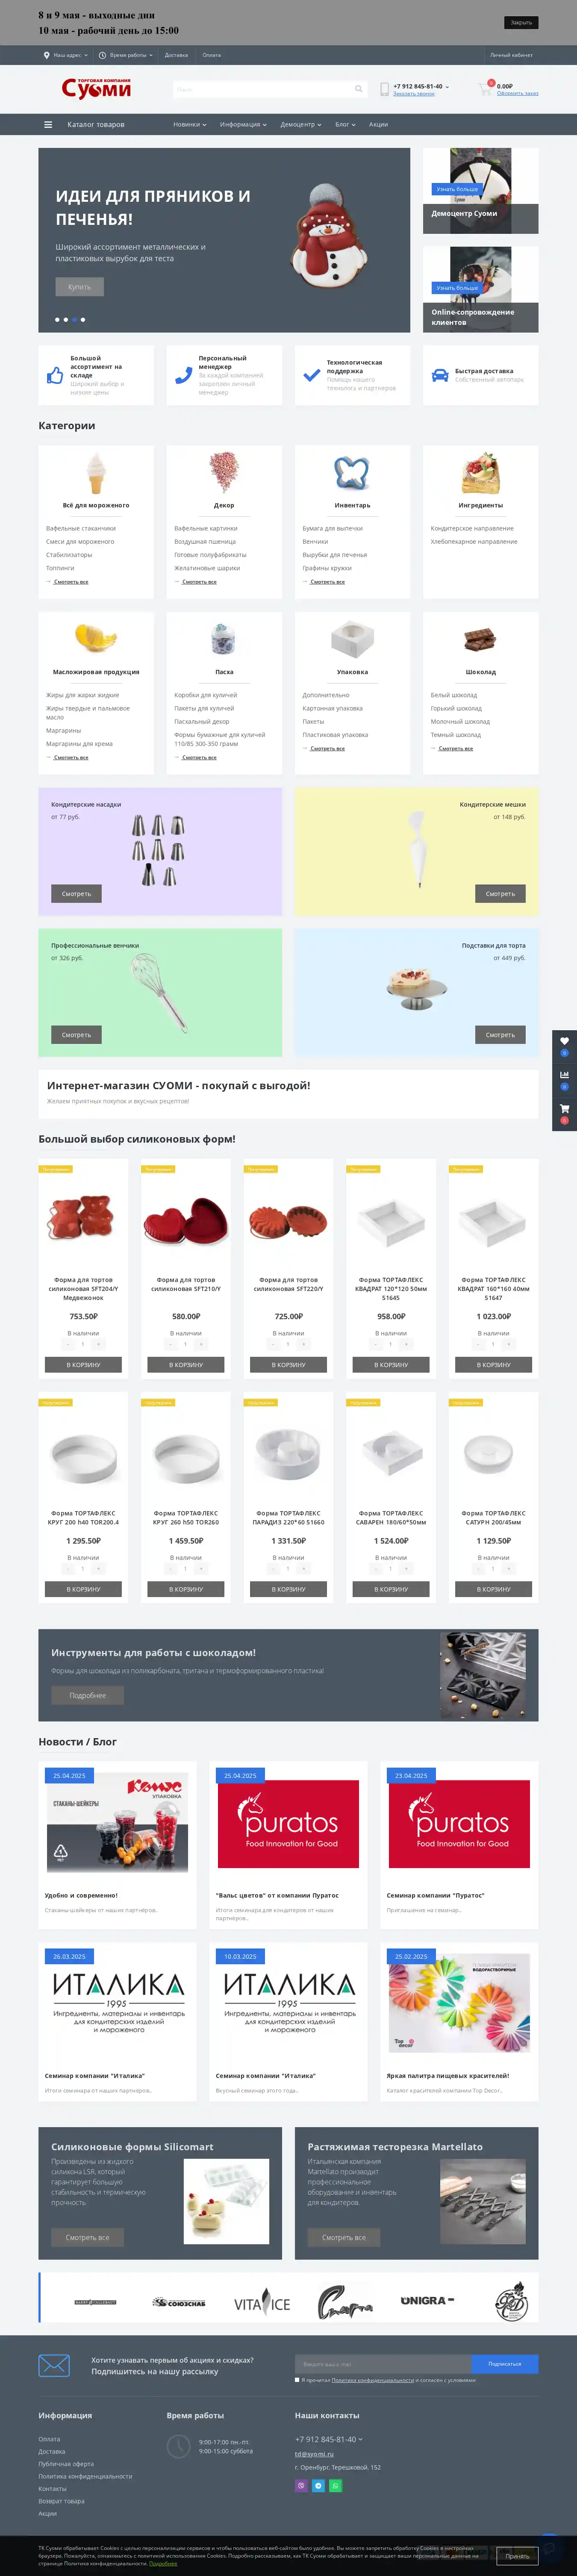Open the hamburger catalog menu icon

48,125
